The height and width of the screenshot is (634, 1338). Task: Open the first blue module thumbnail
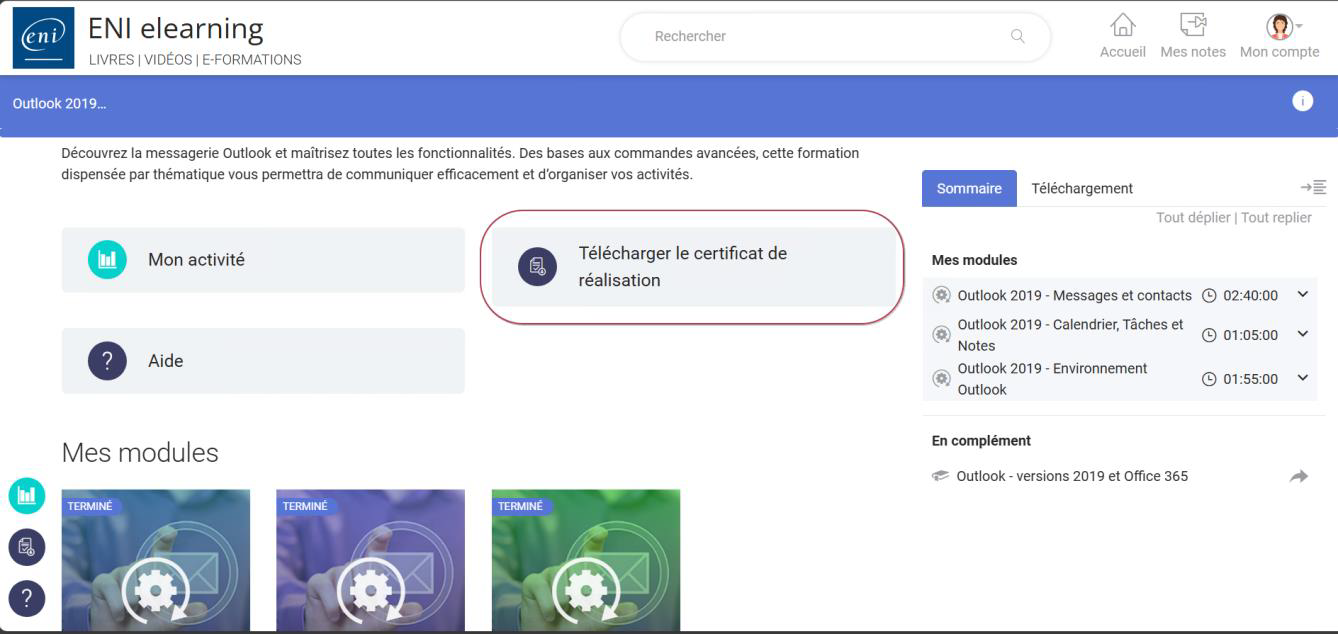[x=156, y=560]
